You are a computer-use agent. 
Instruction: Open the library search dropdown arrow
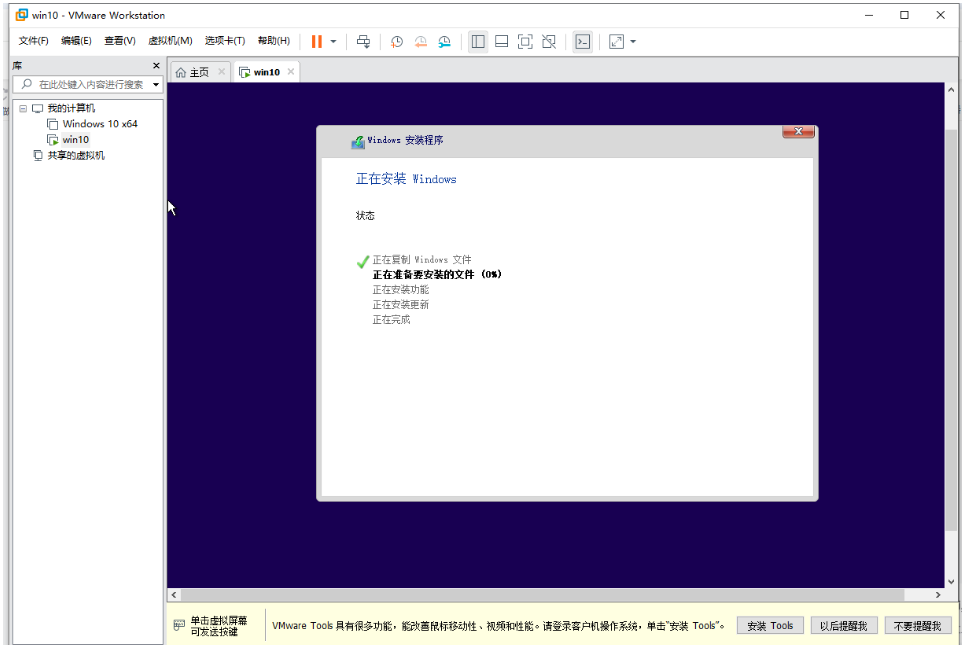pos(156,85)
